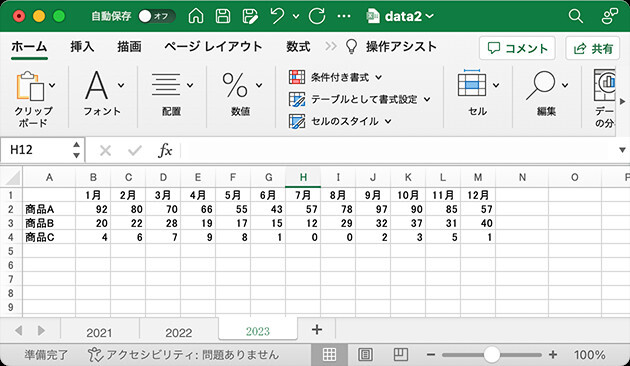The height and width of the screenshot is (366, 630).
Task: Click the clipboard paste icon
Action: (31, 86)
